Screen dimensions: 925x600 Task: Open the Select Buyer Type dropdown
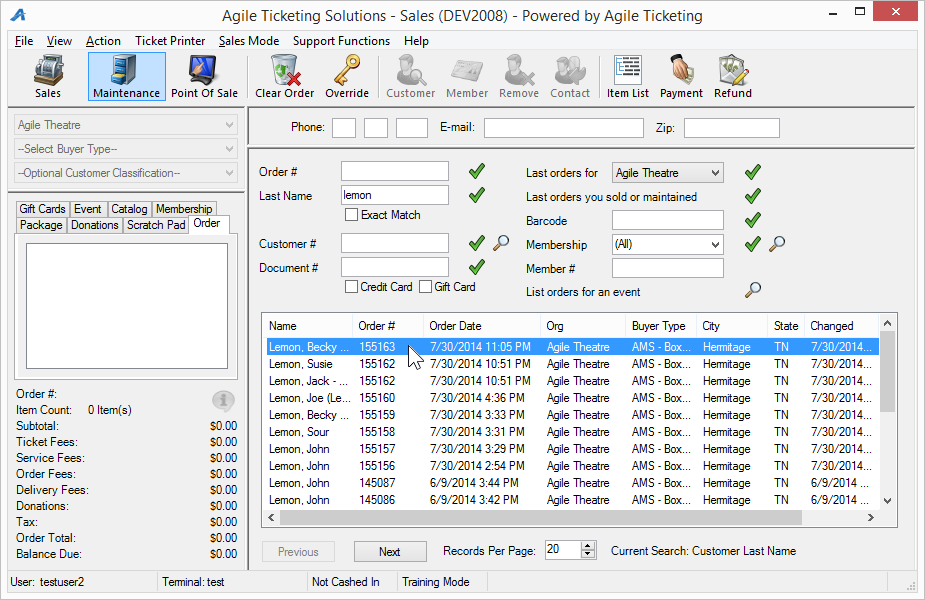pos(126,149)
